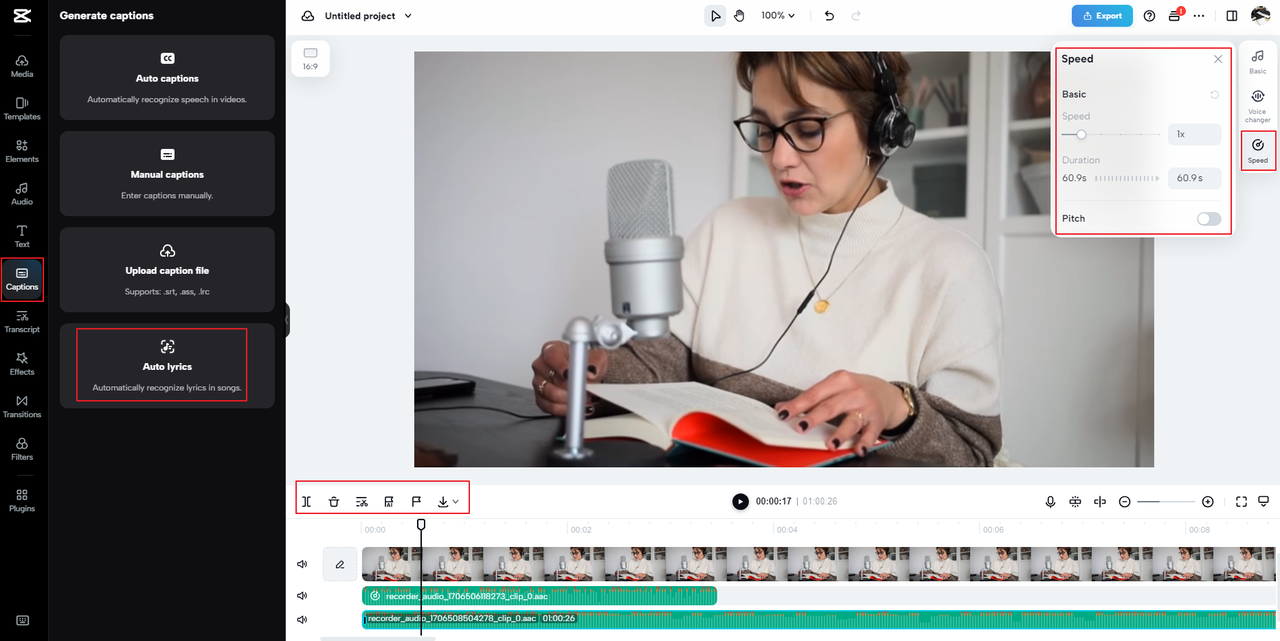Adjust the timeline zoom slider
Screen dimensions: 1280x641
point(1166,501)
